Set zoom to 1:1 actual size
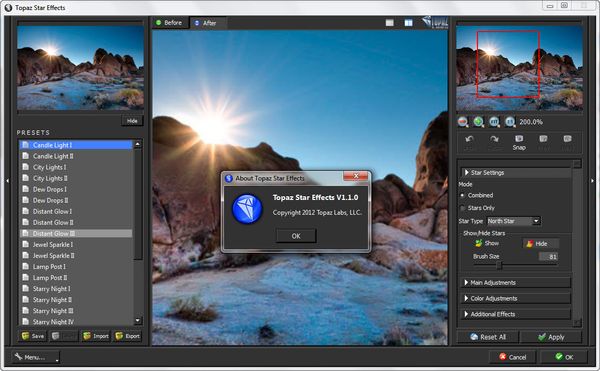Viewport: 600px width, 371px height. (x=510, y=122)
